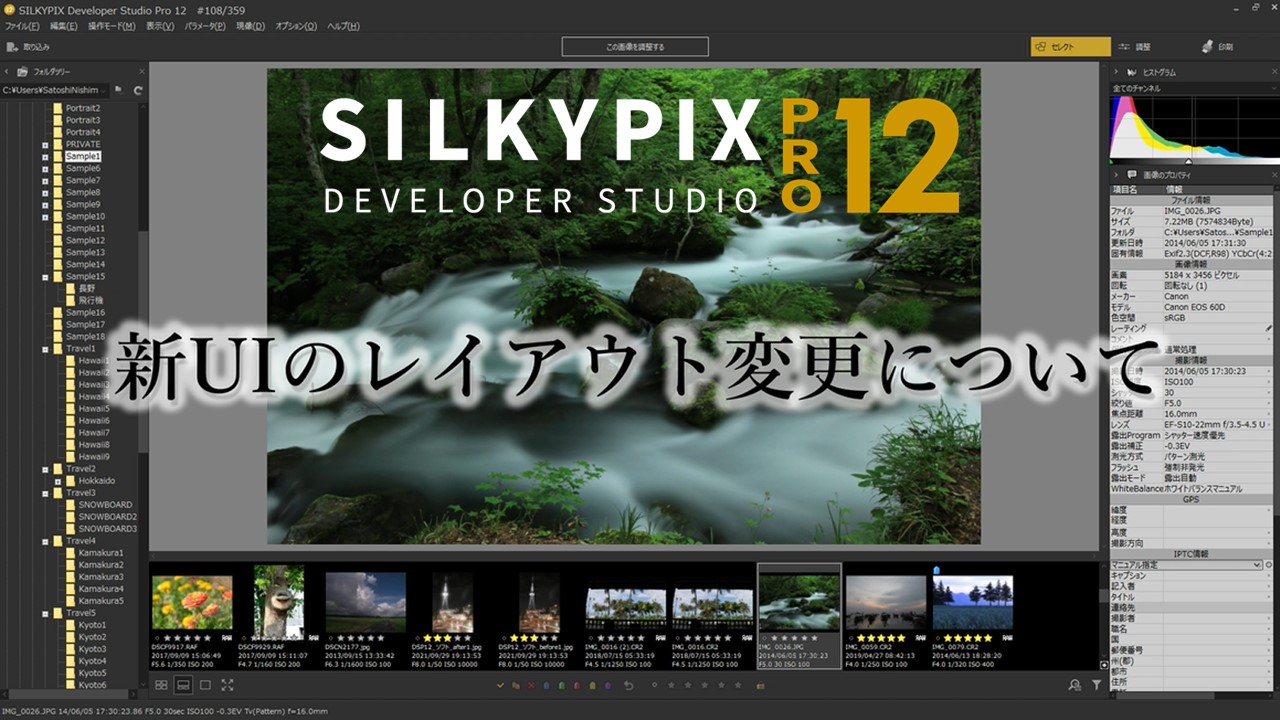Screen dimensions: 1280x720
Task: Open the ファイル(F) menu
Action: coord(22,26)
